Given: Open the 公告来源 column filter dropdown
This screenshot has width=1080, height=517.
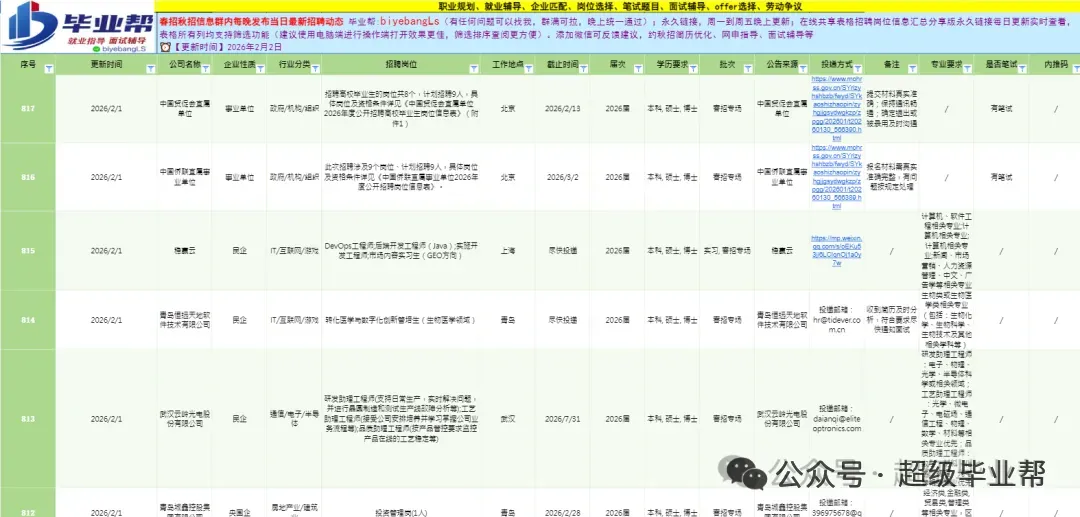Looking at the screenshot, I should 803,69.
